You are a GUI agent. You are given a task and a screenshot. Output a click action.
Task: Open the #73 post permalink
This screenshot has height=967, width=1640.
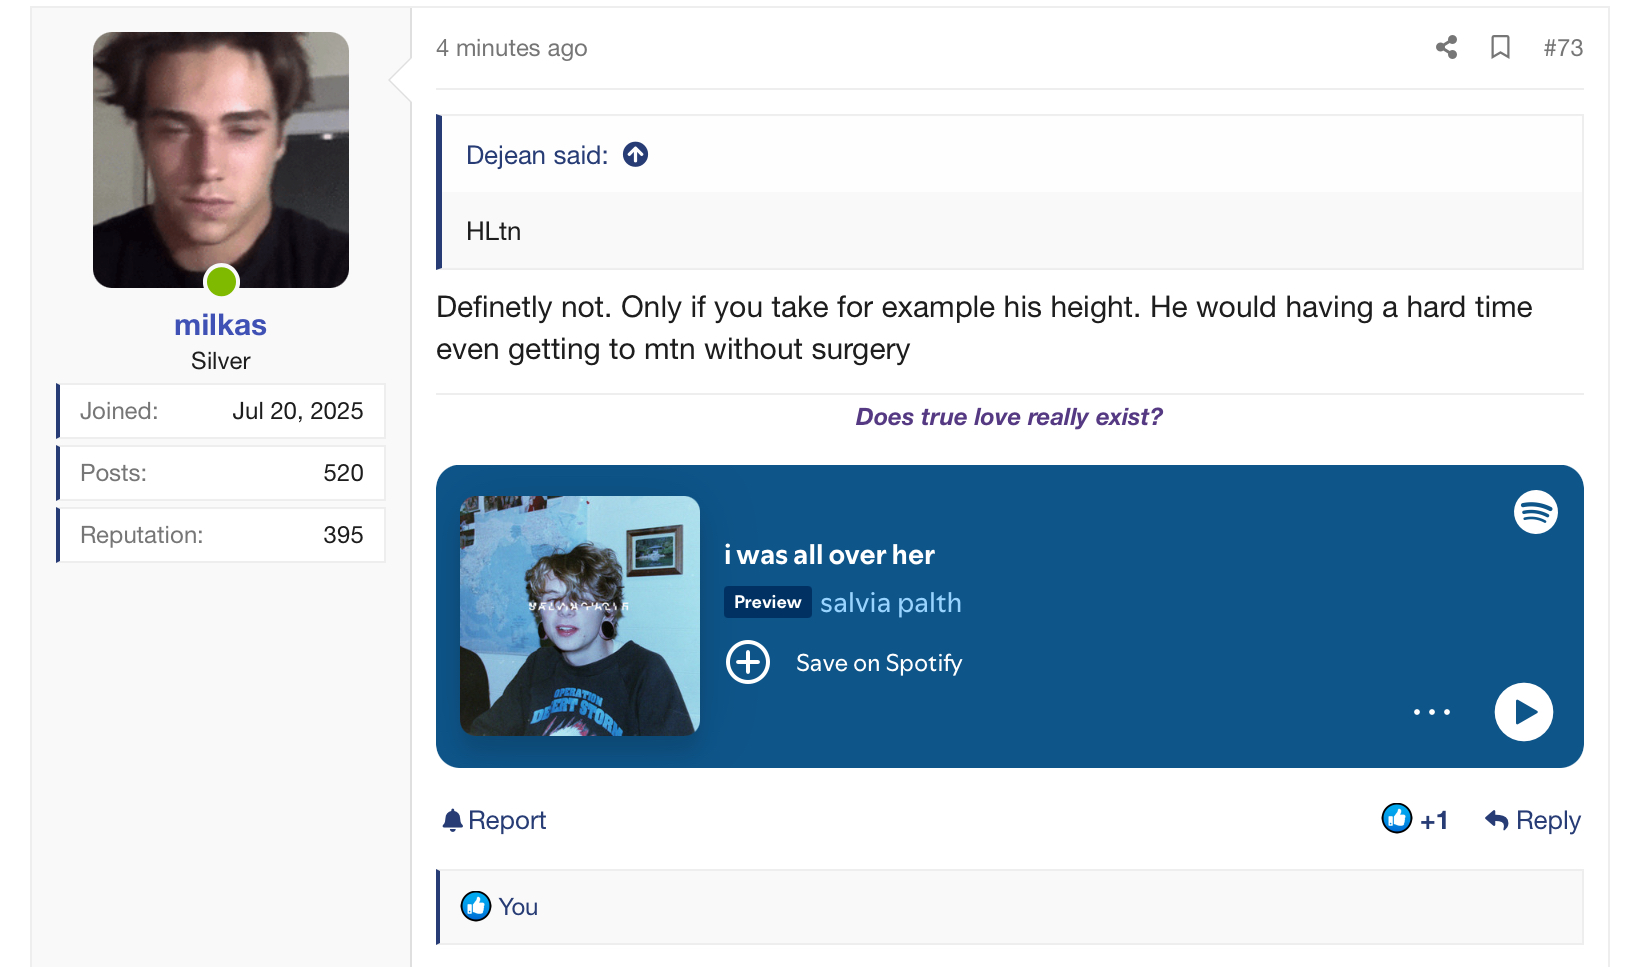[x=1563, y=48]
